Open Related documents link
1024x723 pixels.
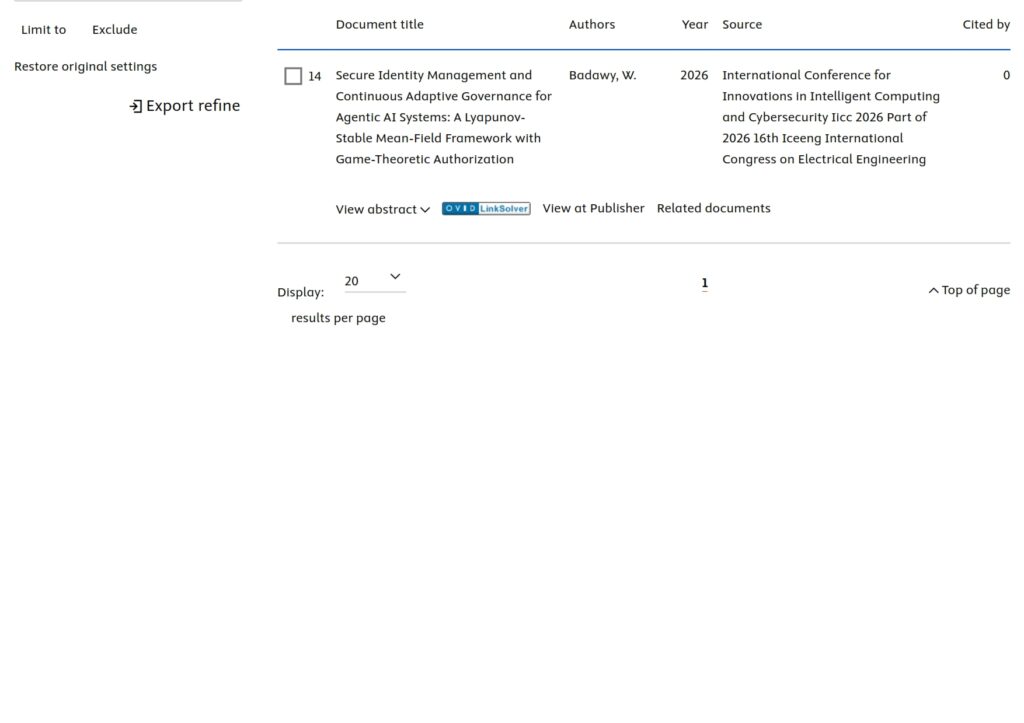click(713, 208)
